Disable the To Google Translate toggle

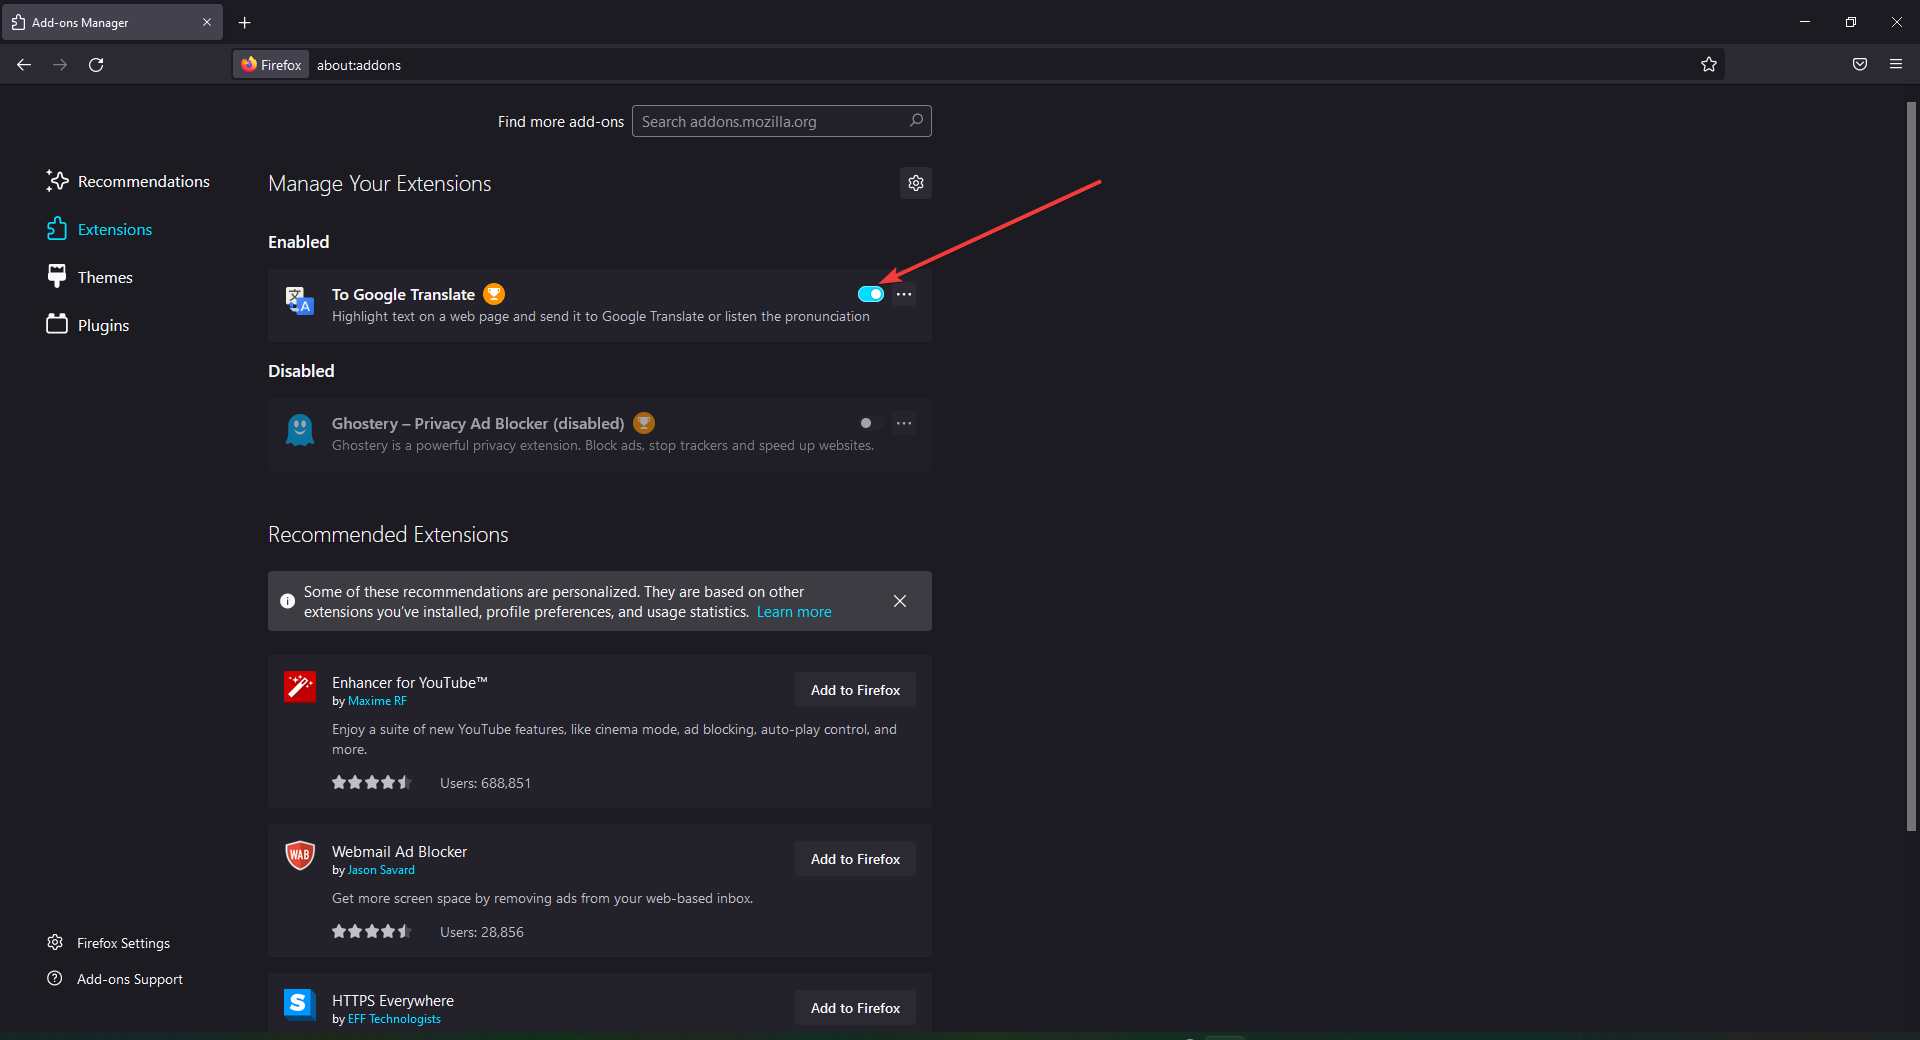pos(871,294)
